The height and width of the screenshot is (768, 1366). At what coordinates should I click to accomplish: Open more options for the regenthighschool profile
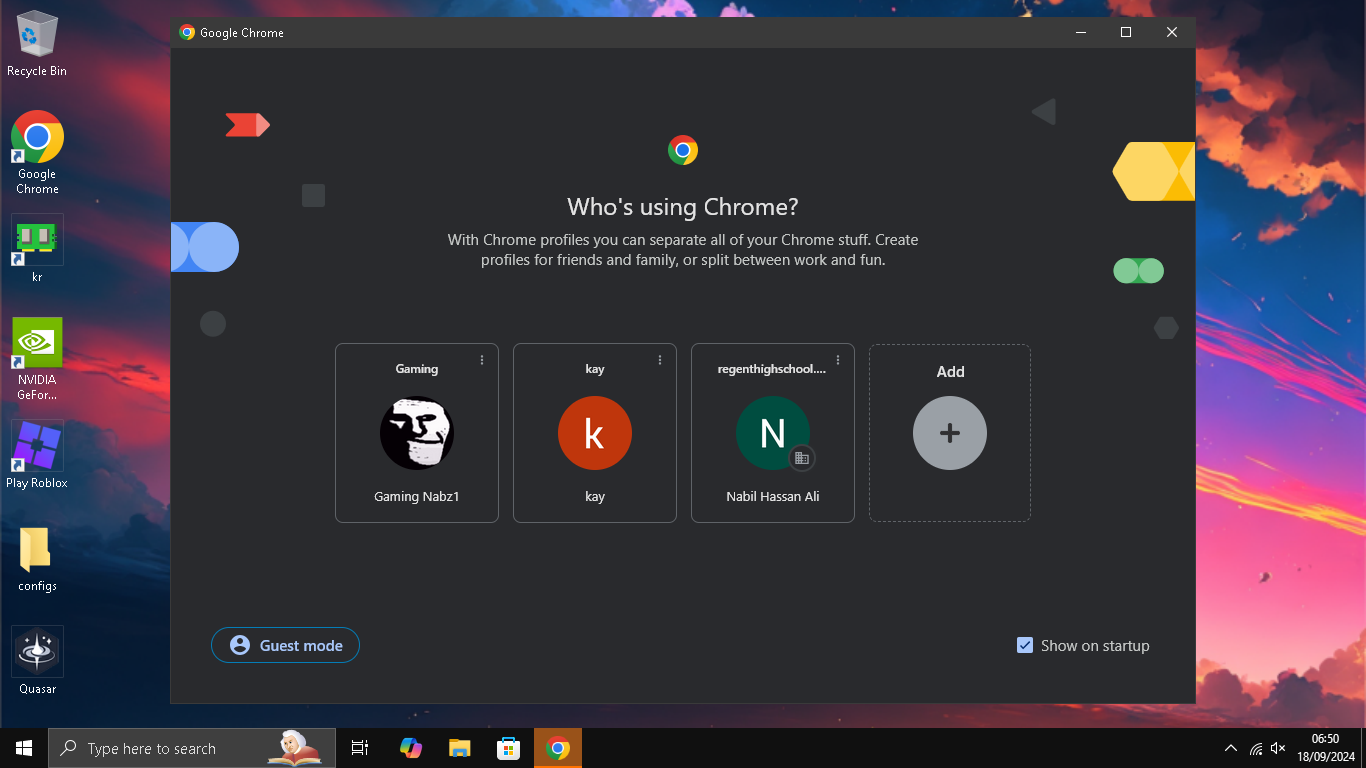(838, 360)
